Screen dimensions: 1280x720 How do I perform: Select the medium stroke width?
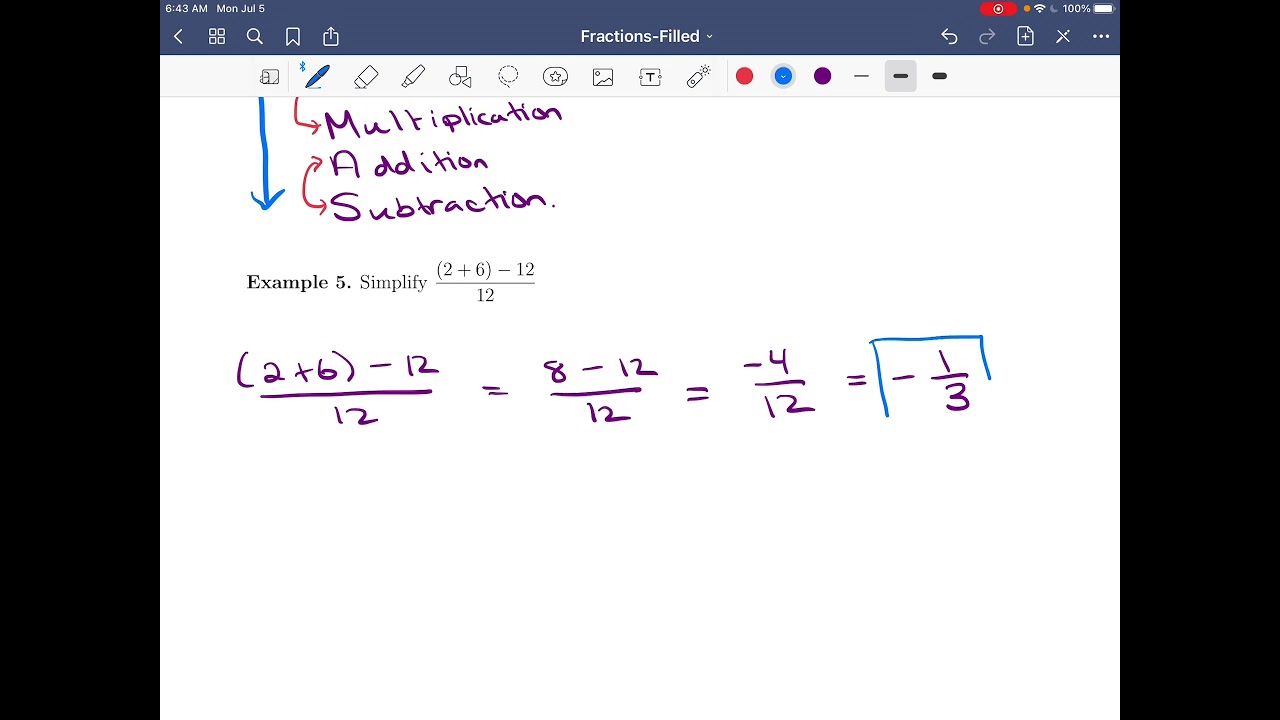coord(900,76)
